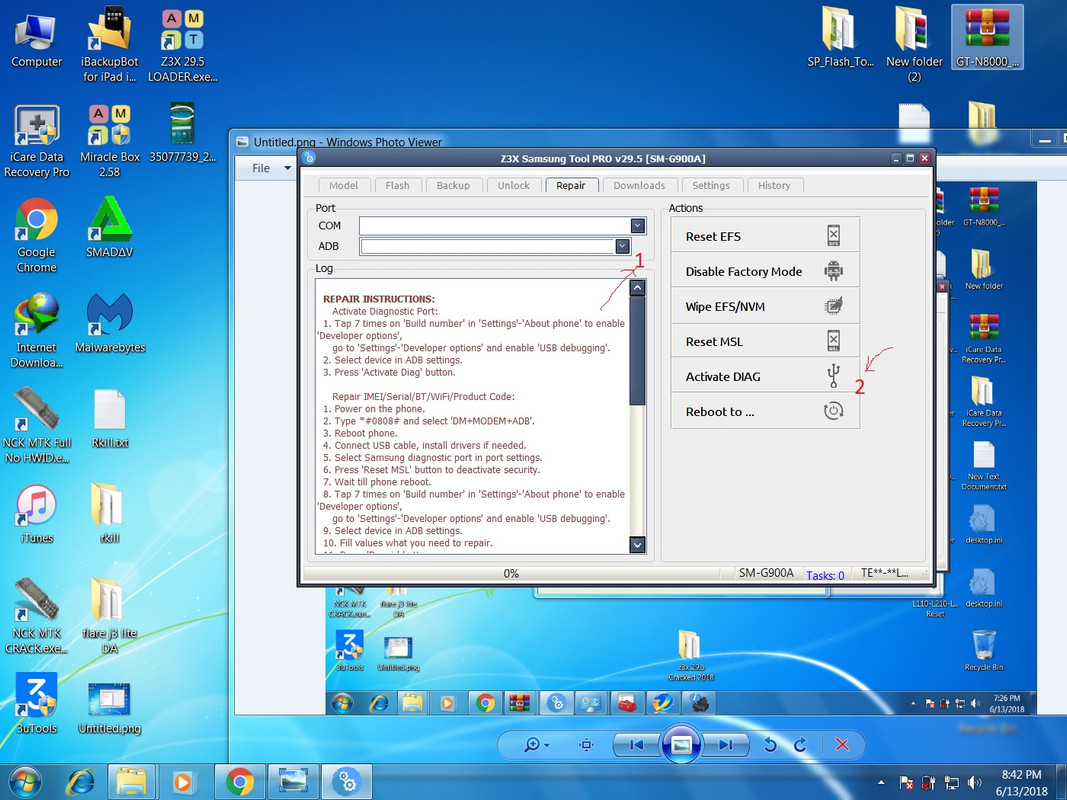Screen dimensions: 1067x800
Task: Expand the COM port dropdown
Action: (638, 226)
